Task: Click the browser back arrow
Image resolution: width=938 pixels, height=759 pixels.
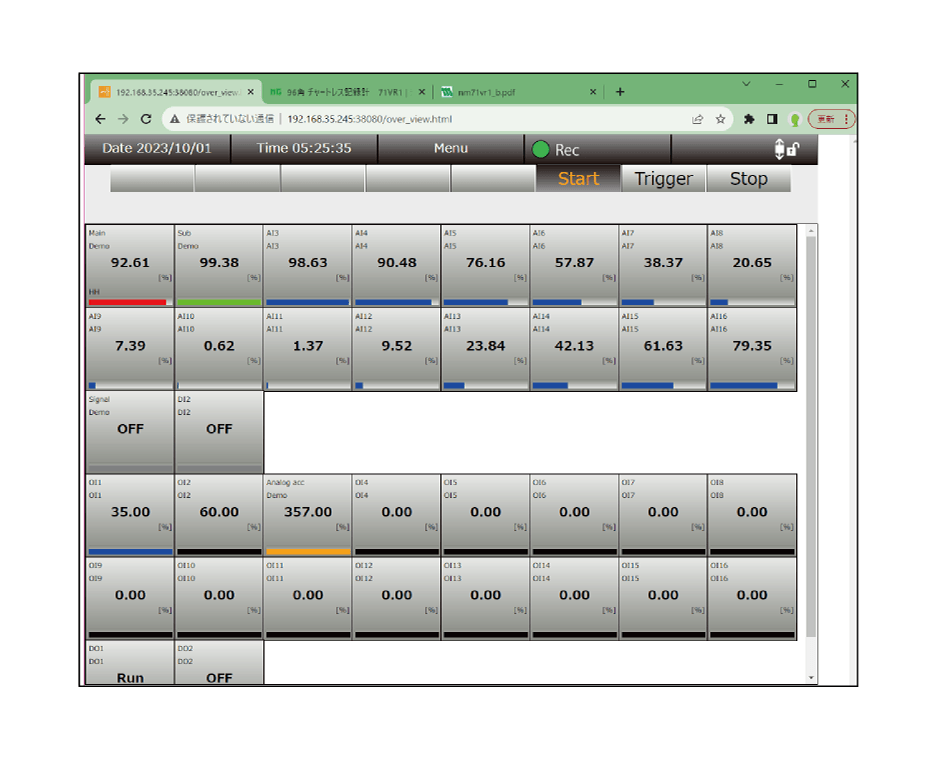Action: (x=100, y=119)
